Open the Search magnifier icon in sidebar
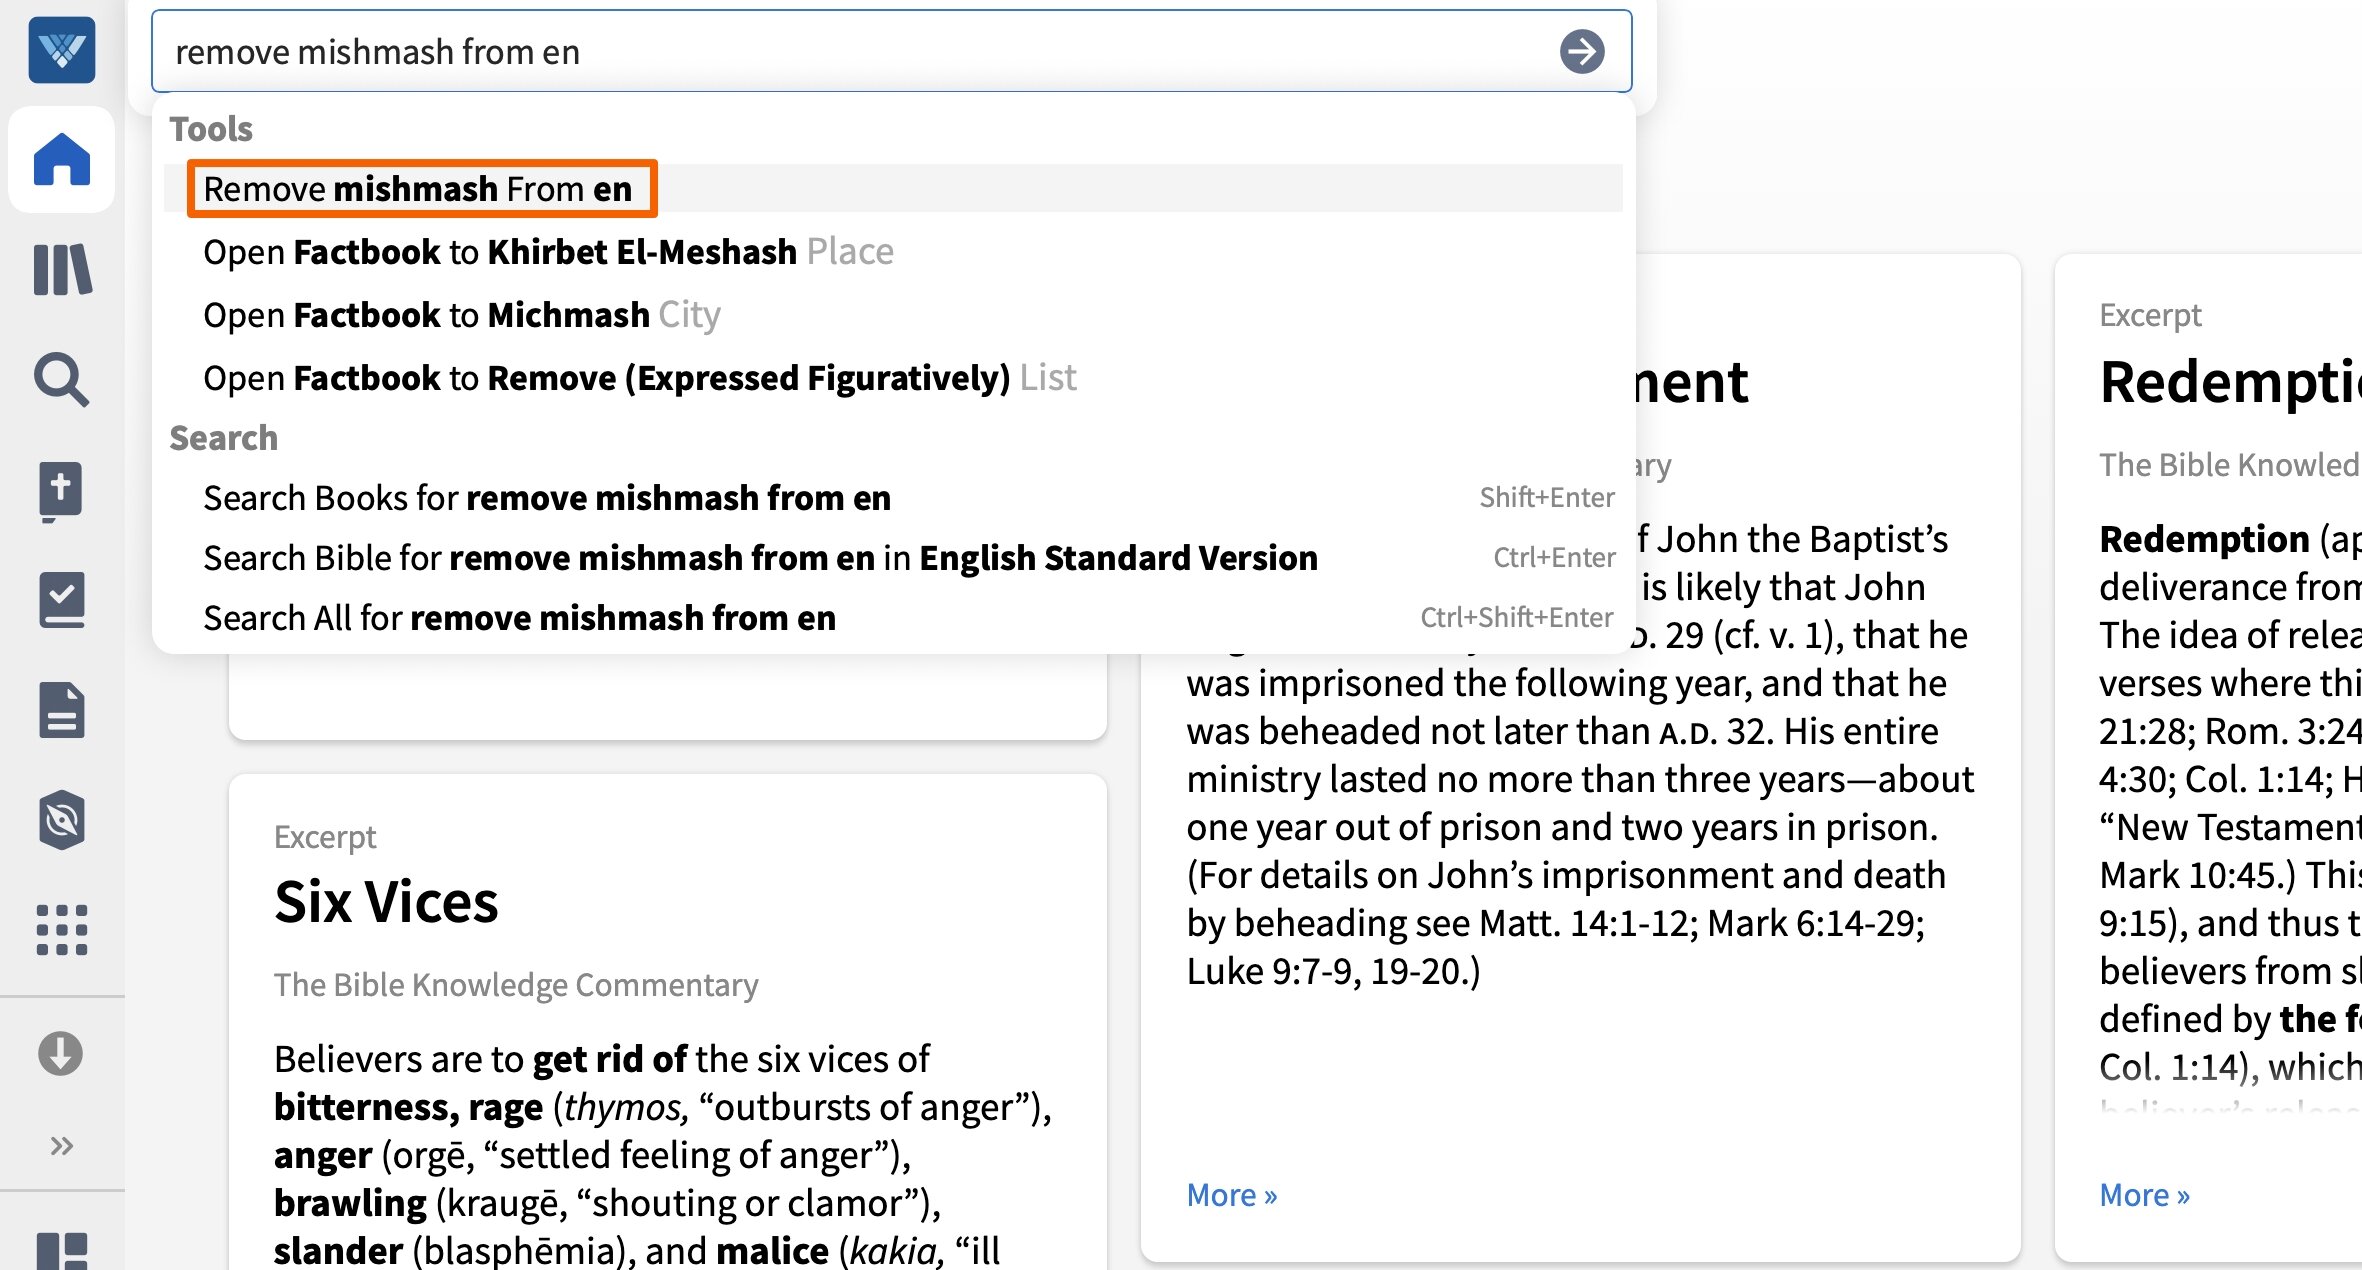Viewport: 2362px width, 1270px height. pos(62,380)
